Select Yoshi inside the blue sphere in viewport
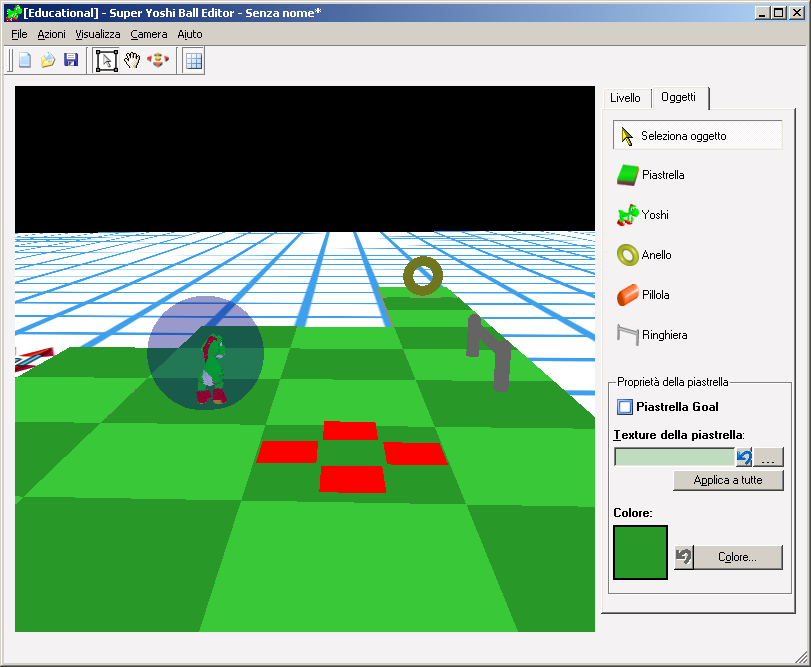811x667 pixels. (x=212, y=369)
